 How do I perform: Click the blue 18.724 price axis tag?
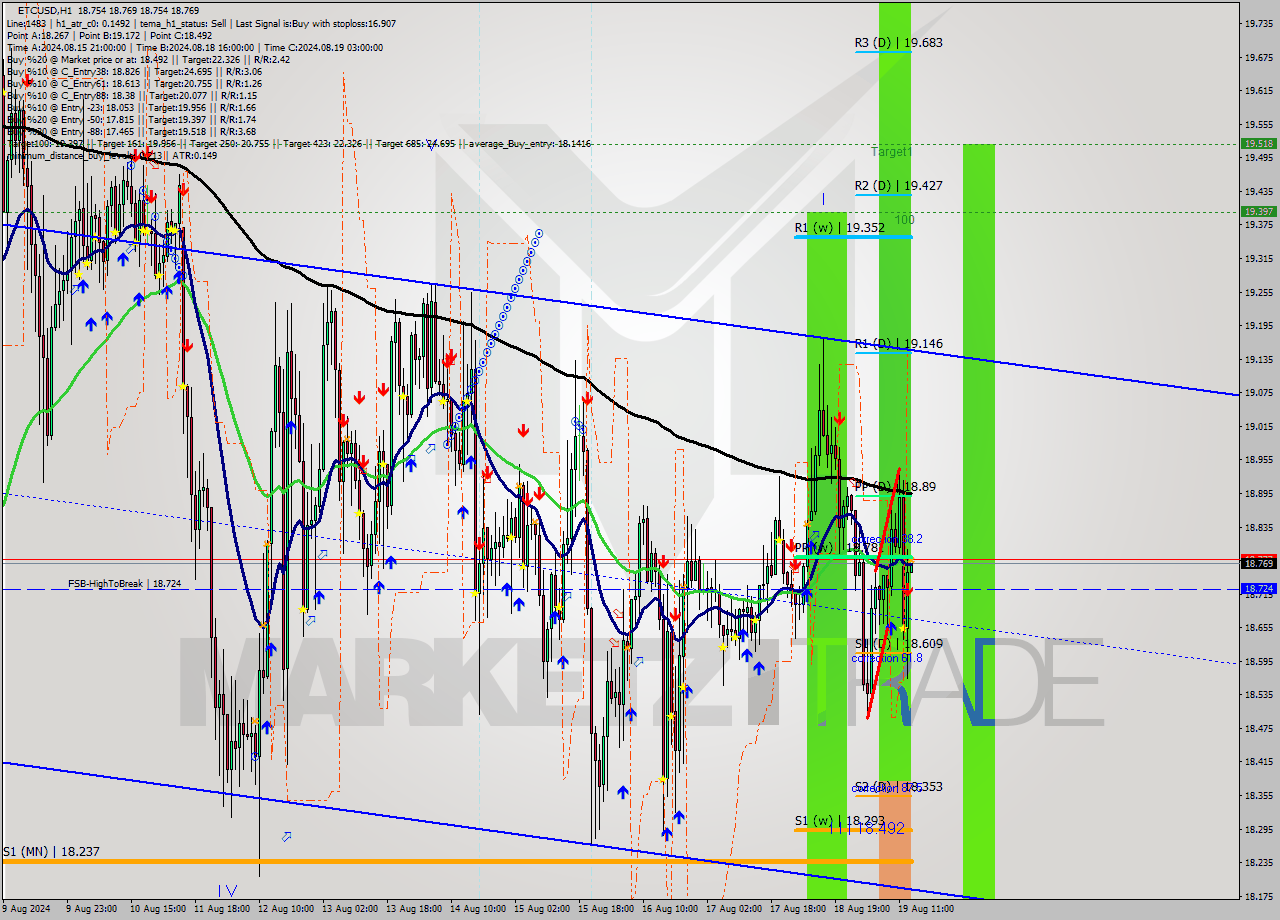click(1258, 589)
